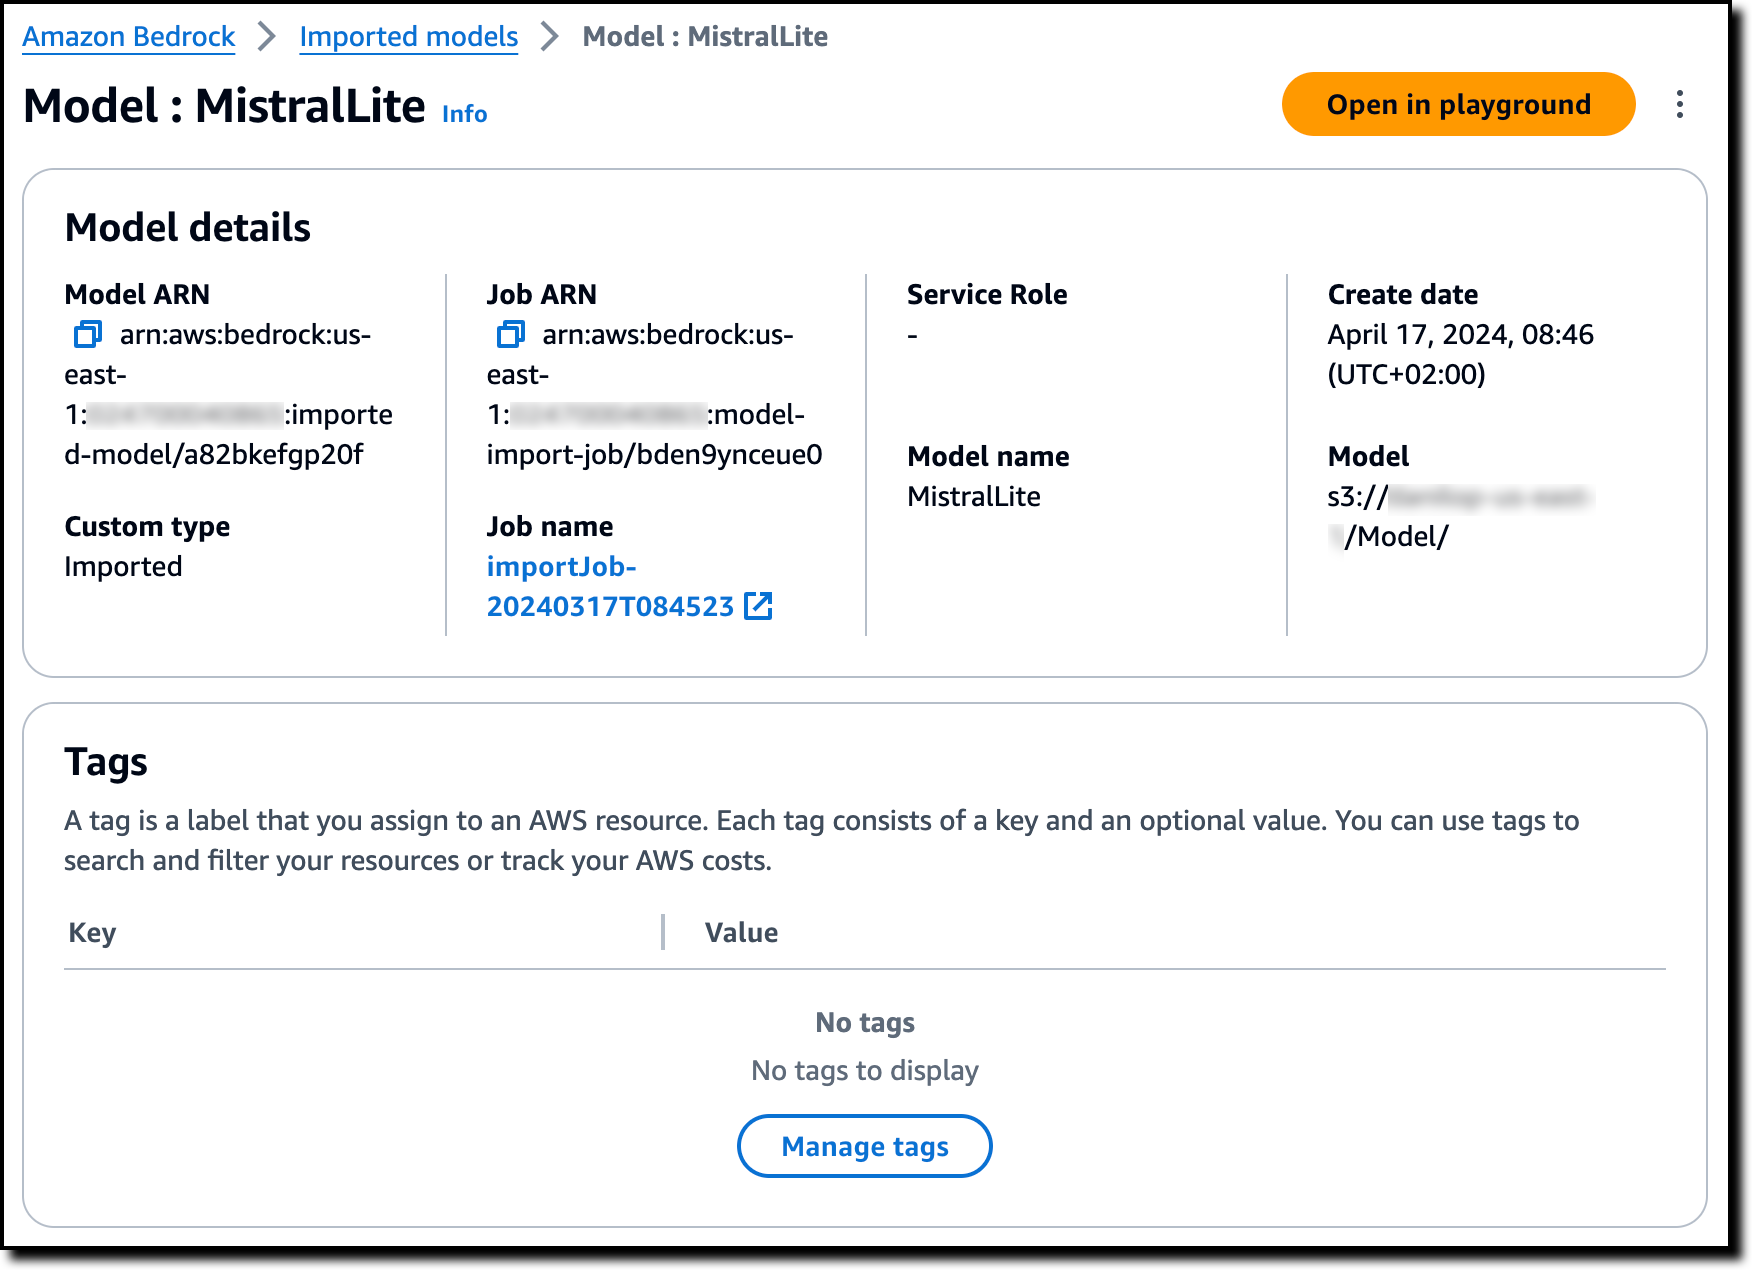Viewport: 1752px width, 1270px height.
Task: Go to the Amazon Bedrock breadcrumb
Action: point(129,37)
